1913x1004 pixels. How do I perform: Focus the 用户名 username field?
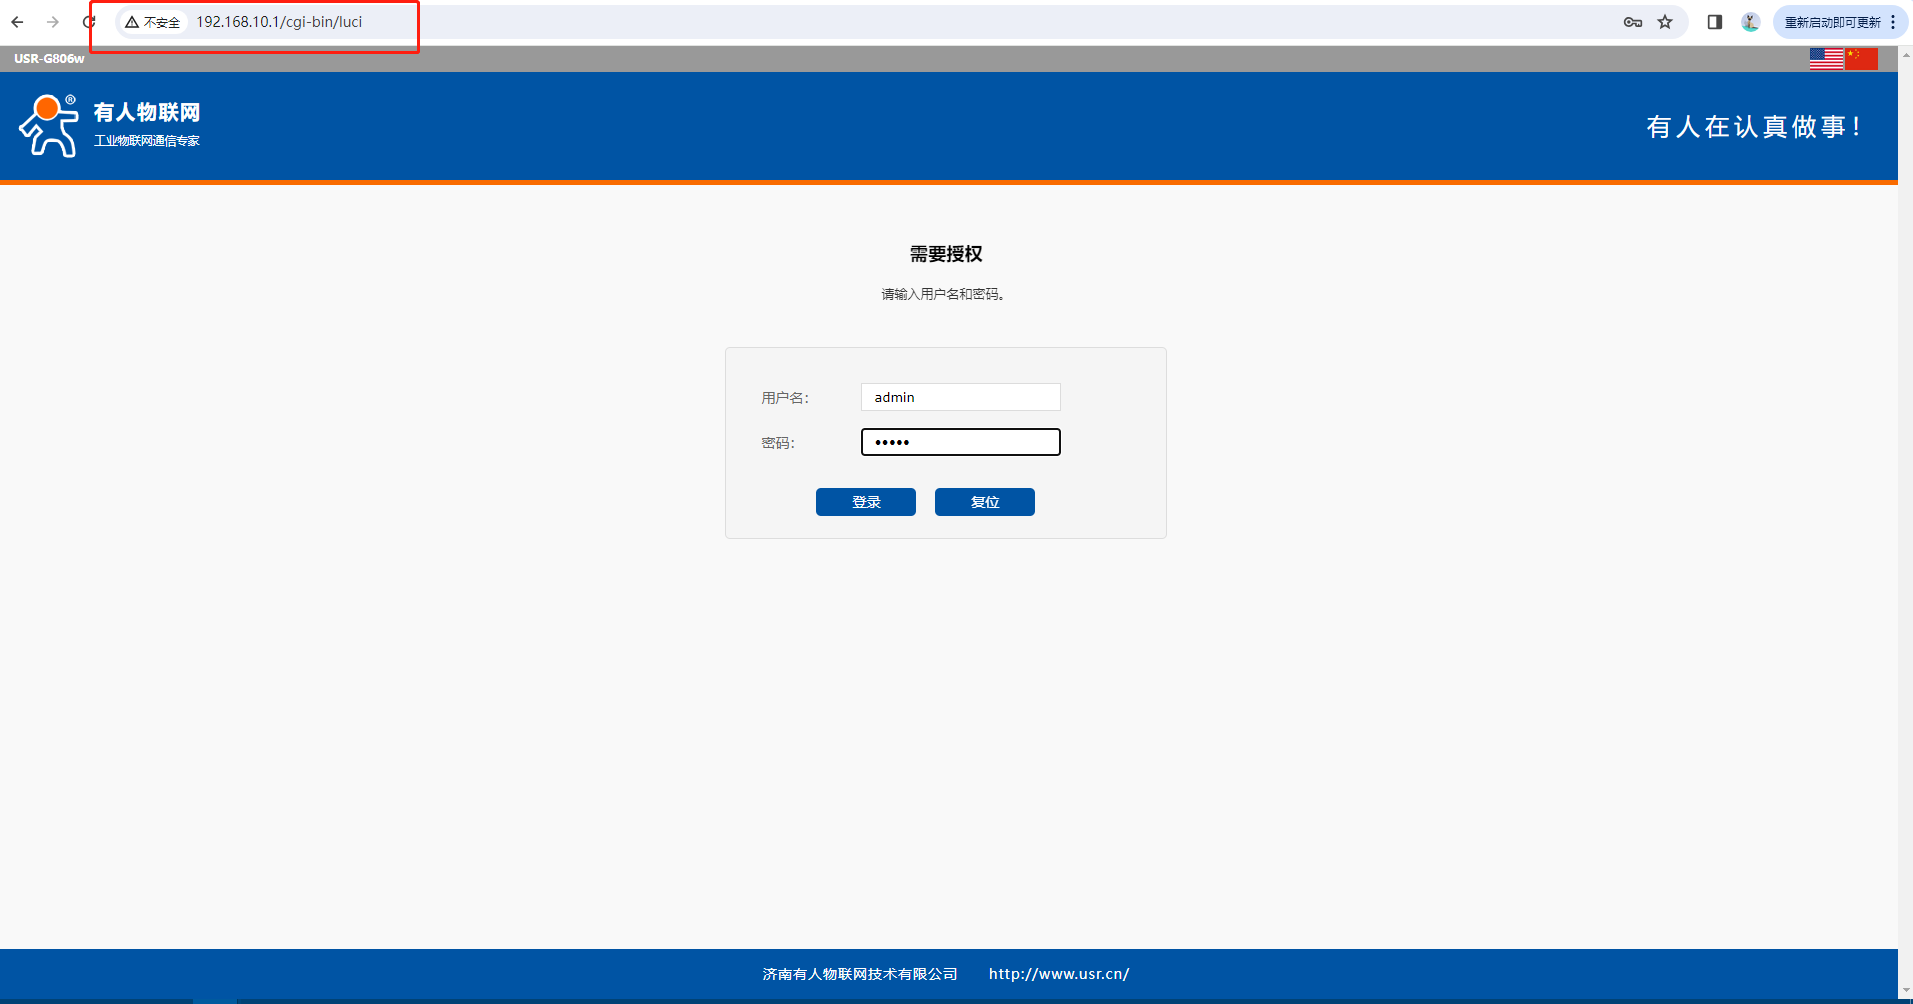coord(960,397)
